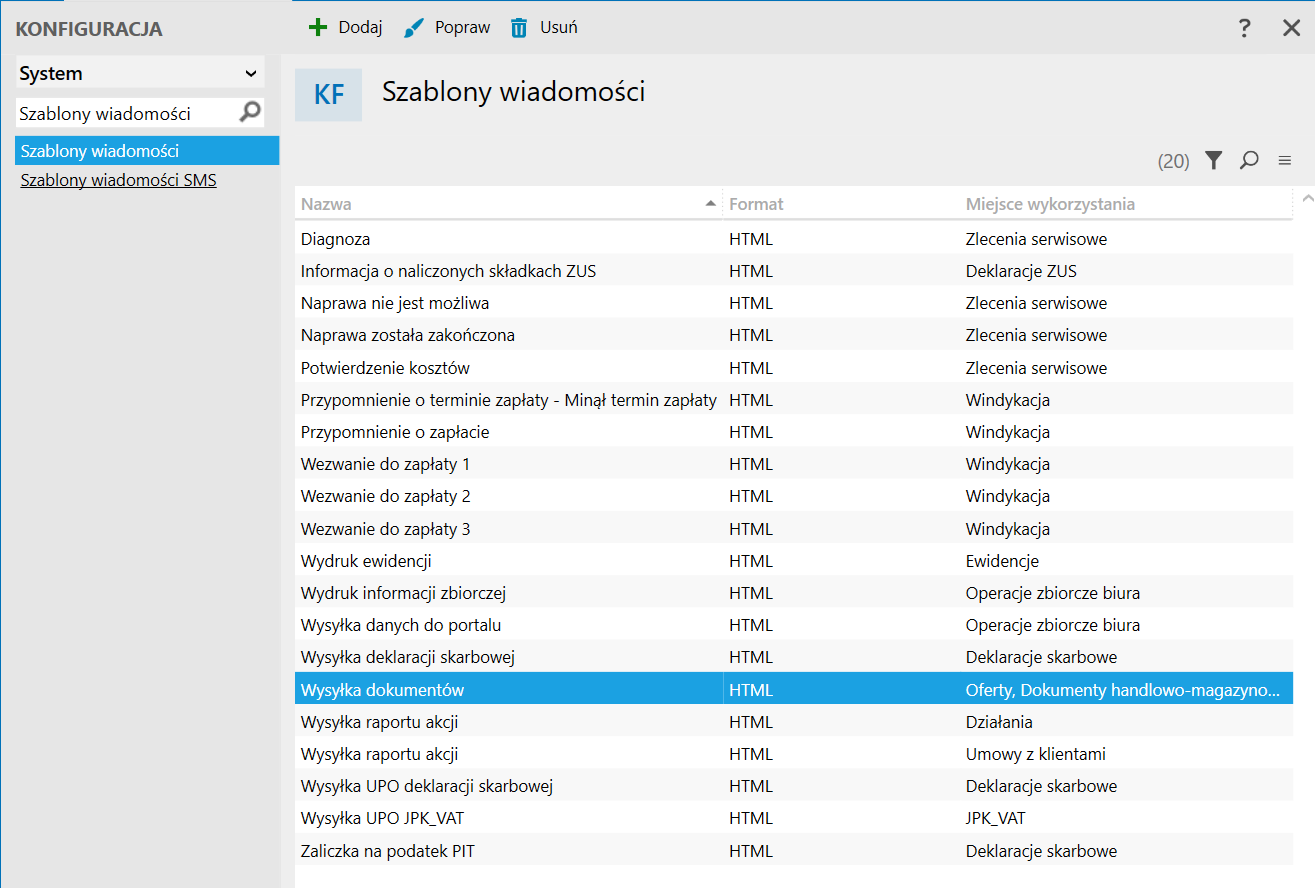Open the list options hamburger menu
The height and width of the screenshot is (888, 1315).
click(1285, 160)
